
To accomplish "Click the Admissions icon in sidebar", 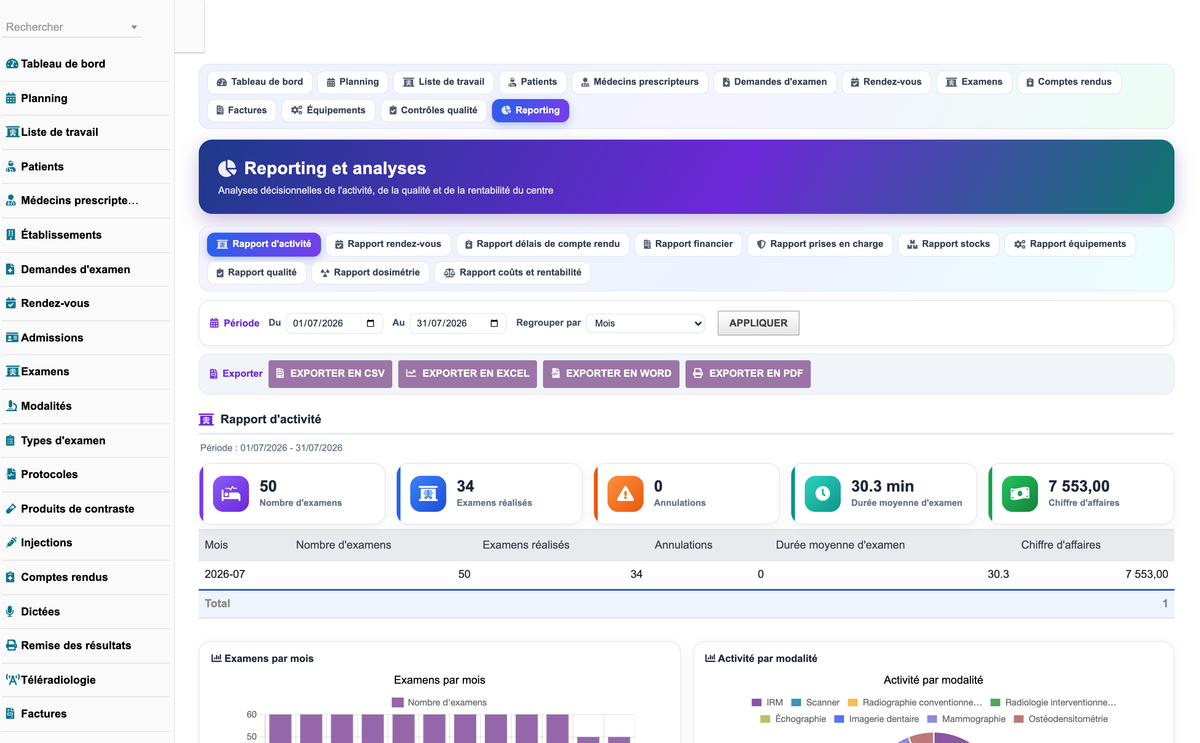I will pyautogui.click(x=12, y=337).
